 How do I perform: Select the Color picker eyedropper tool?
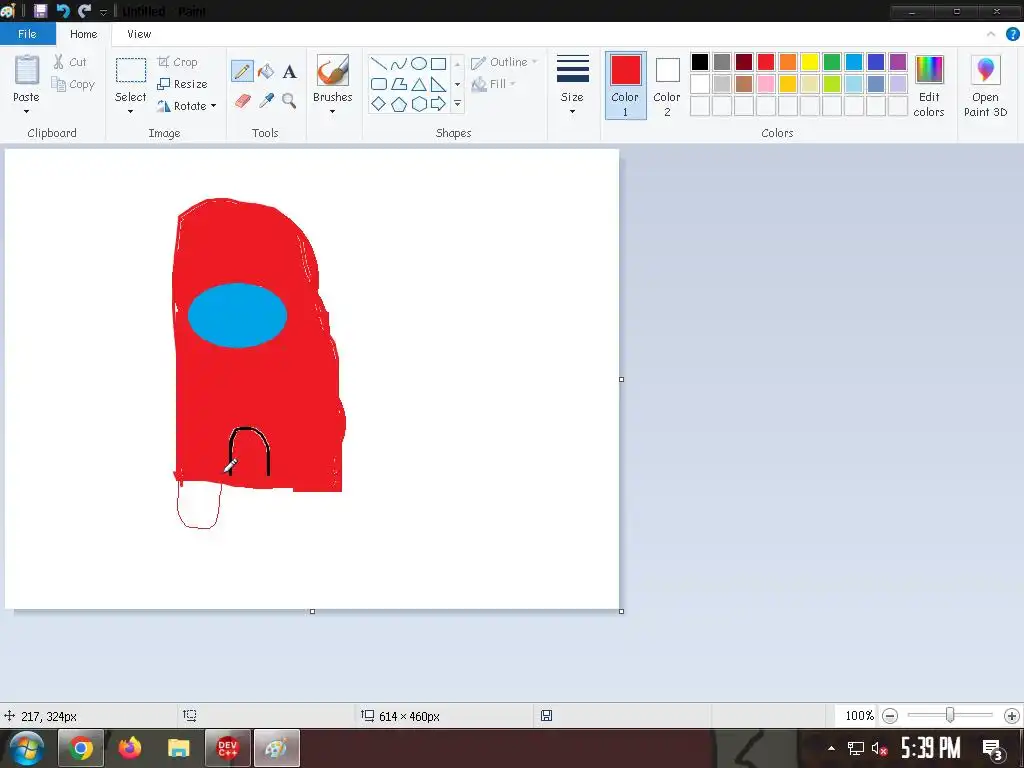pyautogui.click(x=266, y=101)
